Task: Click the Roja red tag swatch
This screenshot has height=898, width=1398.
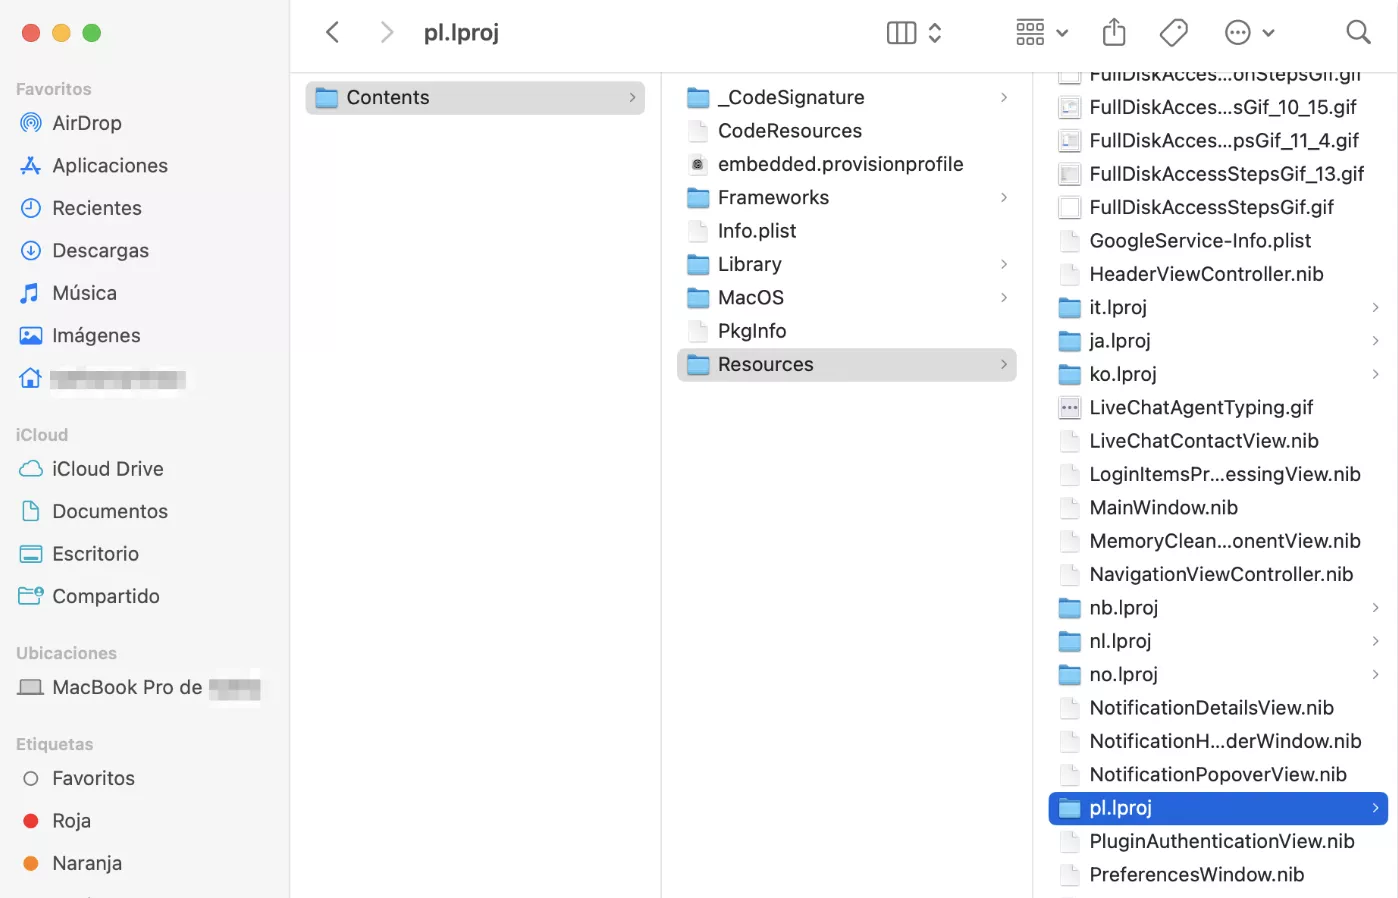Action: click(x=31, y=820)
